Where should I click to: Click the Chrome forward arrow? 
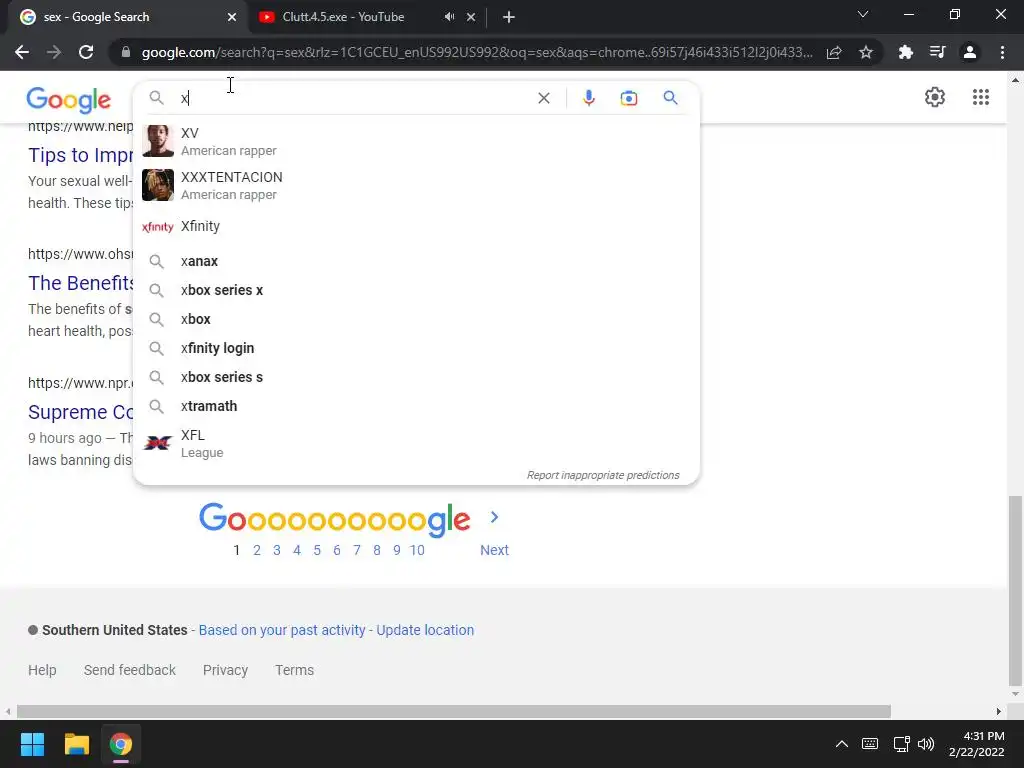coord(54,52)
